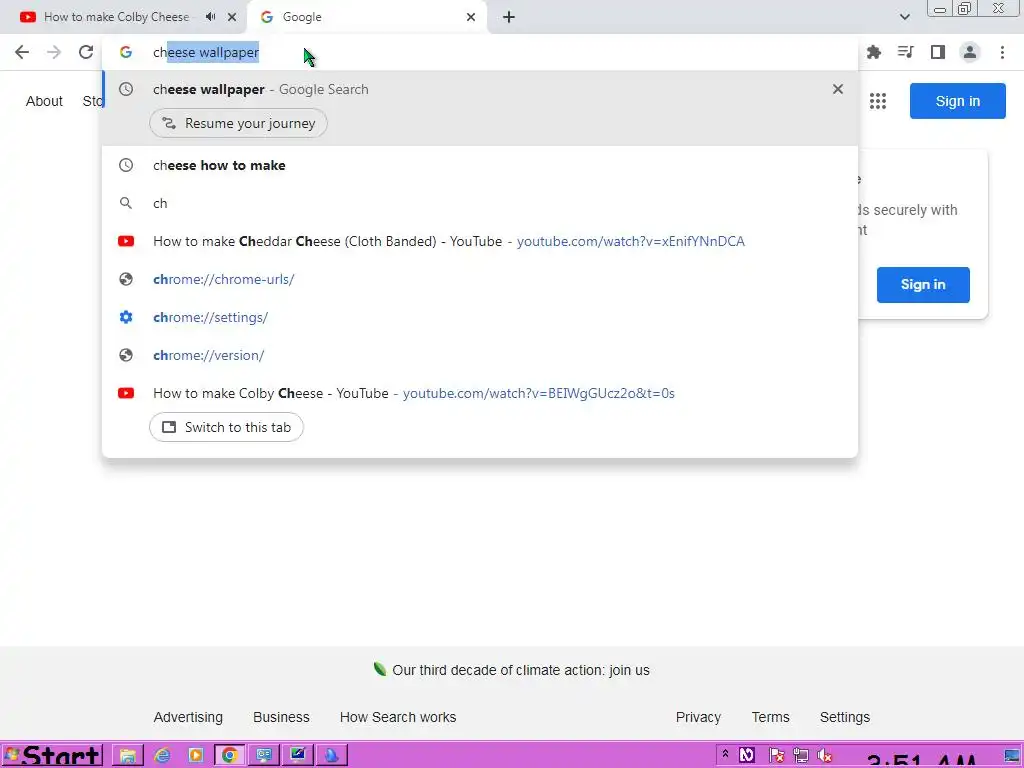Image resolution: width=1024 pixels, height=768 pixels.
Task: Click Switch to this tab button
Action: coord(226,427)
